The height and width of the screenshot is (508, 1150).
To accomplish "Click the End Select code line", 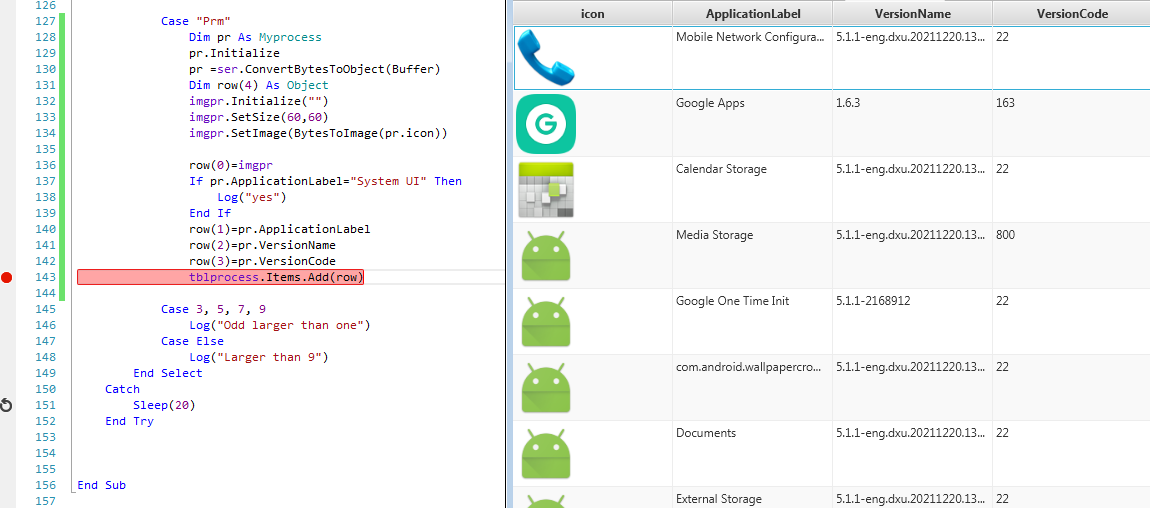I will [168, 373].
